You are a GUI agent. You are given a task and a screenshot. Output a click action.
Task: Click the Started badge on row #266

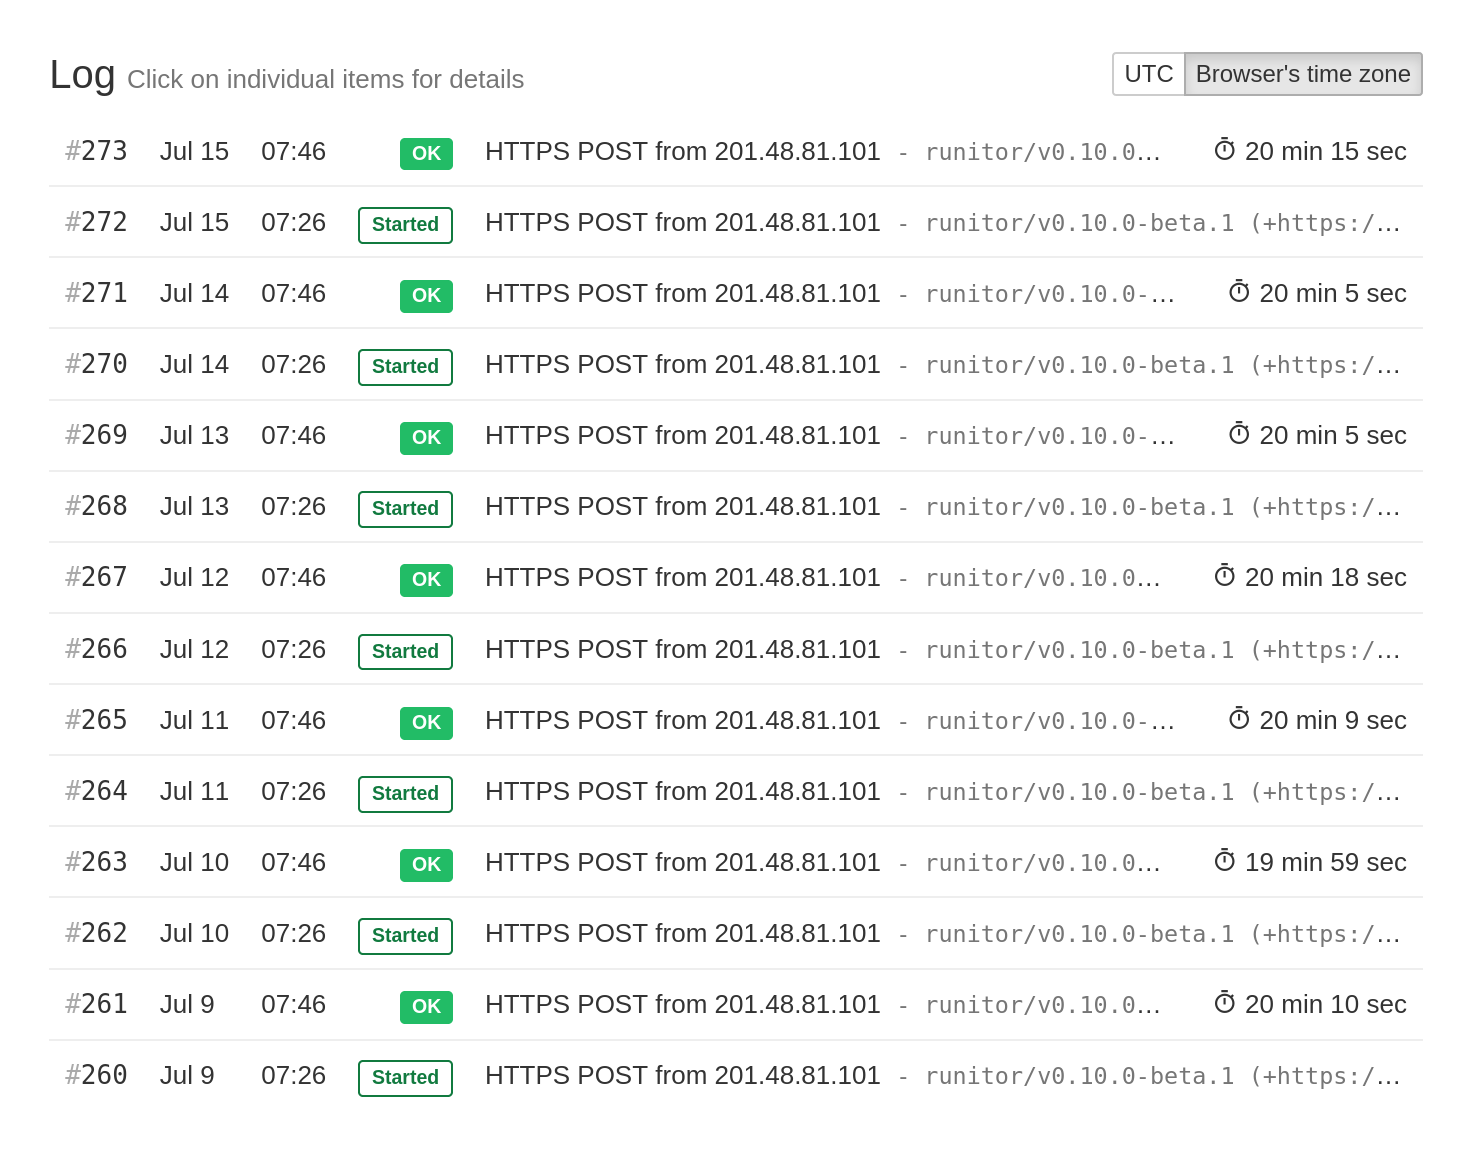[405, 651]
